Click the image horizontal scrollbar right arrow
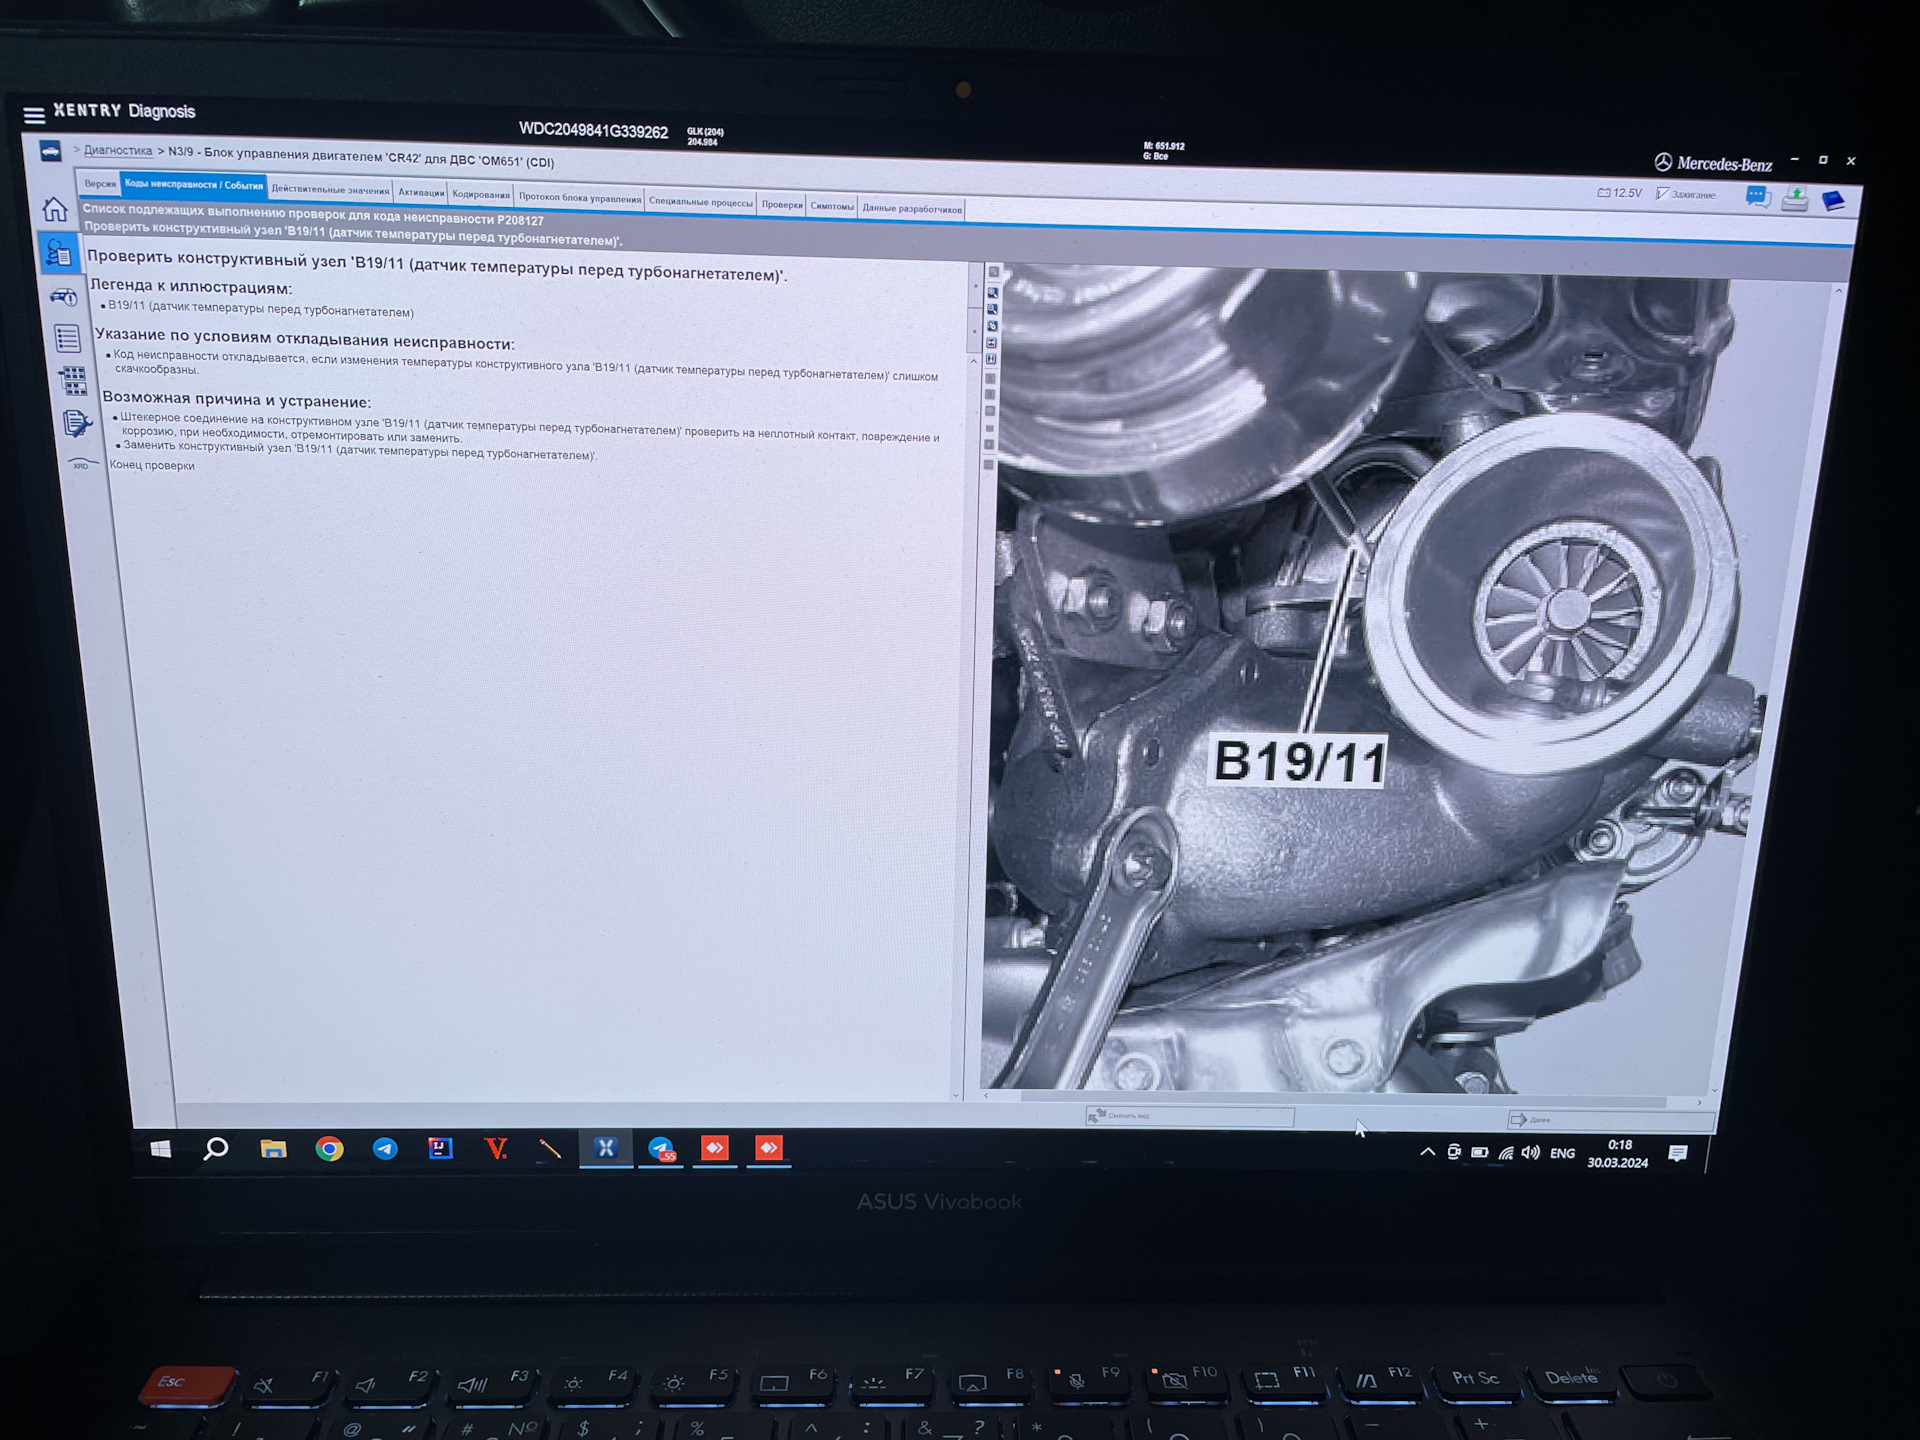Image resolution: width=1920 pixels, height=1440 pixels. pyautogui.click(x=1699, y=1103)
